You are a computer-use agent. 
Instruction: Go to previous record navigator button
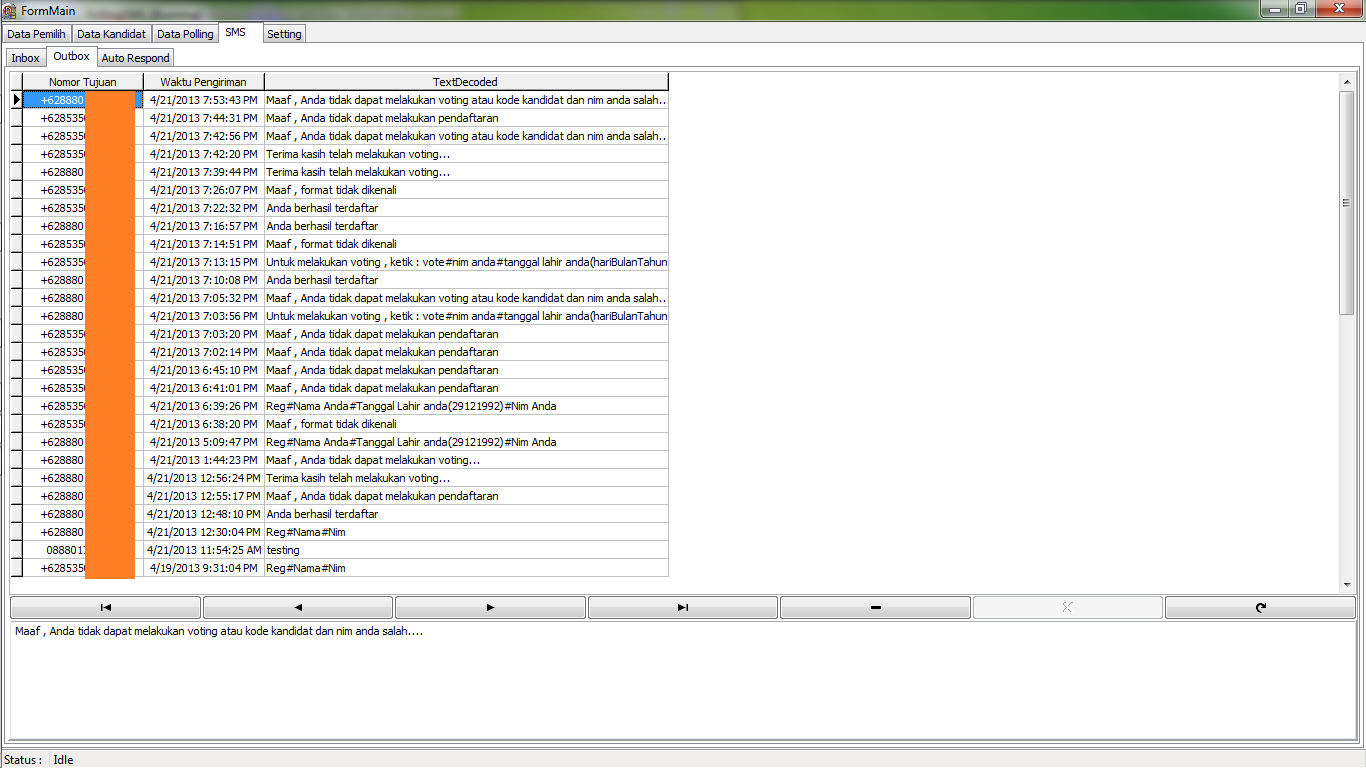tap(298, 607)
